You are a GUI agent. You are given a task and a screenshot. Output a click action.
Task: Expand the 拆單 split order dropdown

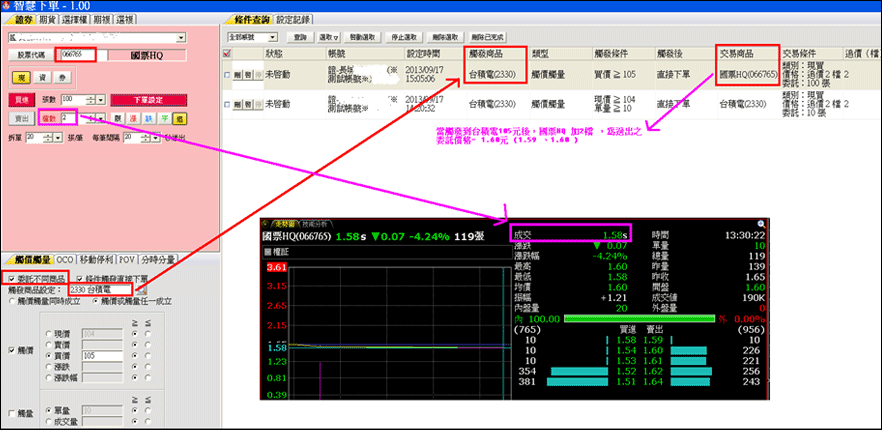point(58,138)
